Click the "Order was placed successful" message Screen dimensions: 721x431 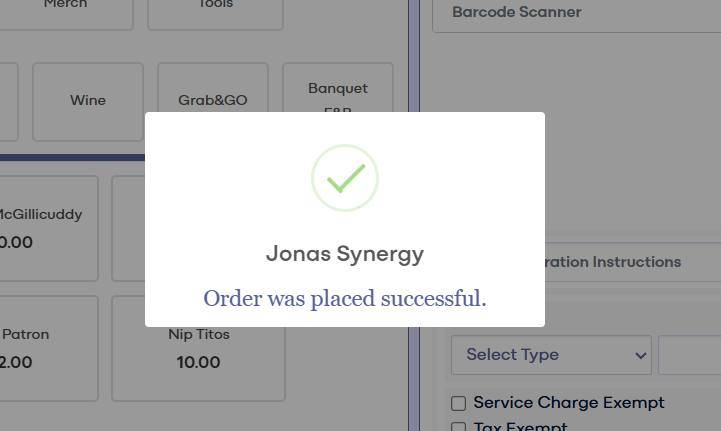[x=345, y=298]
